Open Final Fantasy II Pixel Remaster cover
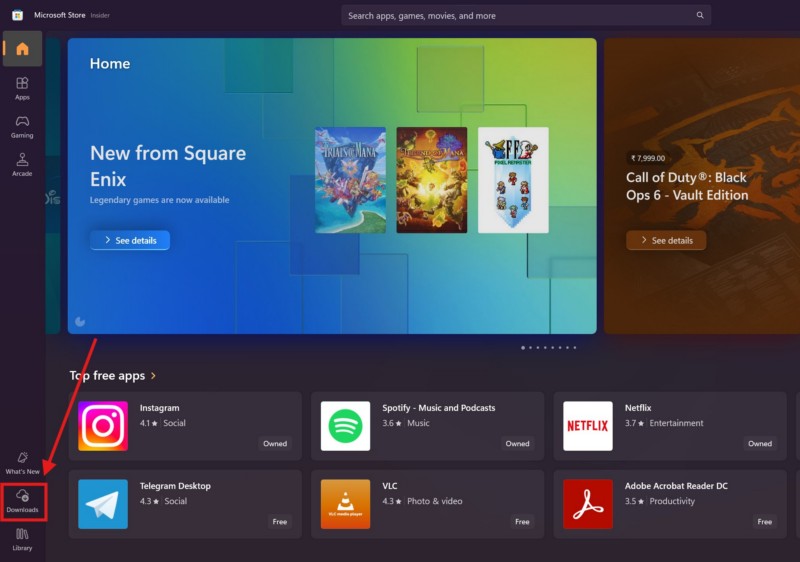Viewport: 800px width, 562px height. (513, 180)
